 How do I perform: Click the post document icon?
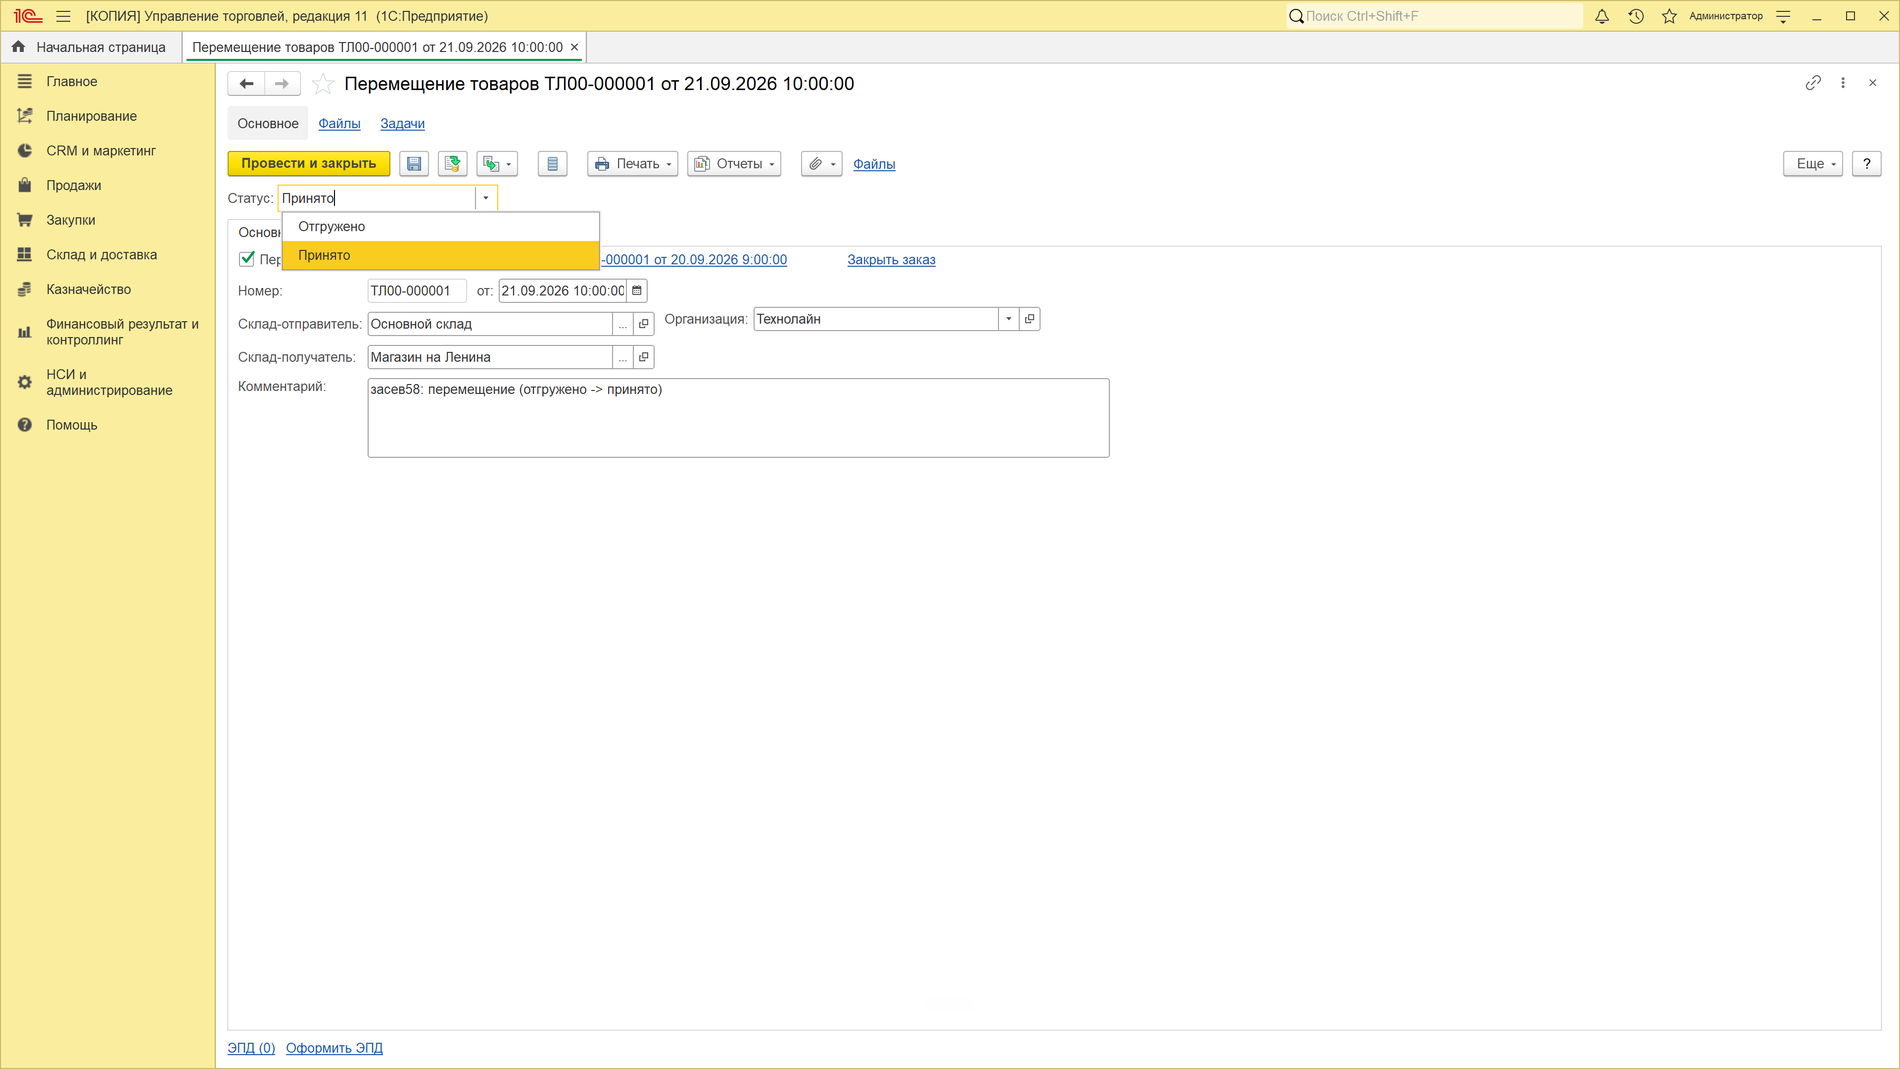453,164
